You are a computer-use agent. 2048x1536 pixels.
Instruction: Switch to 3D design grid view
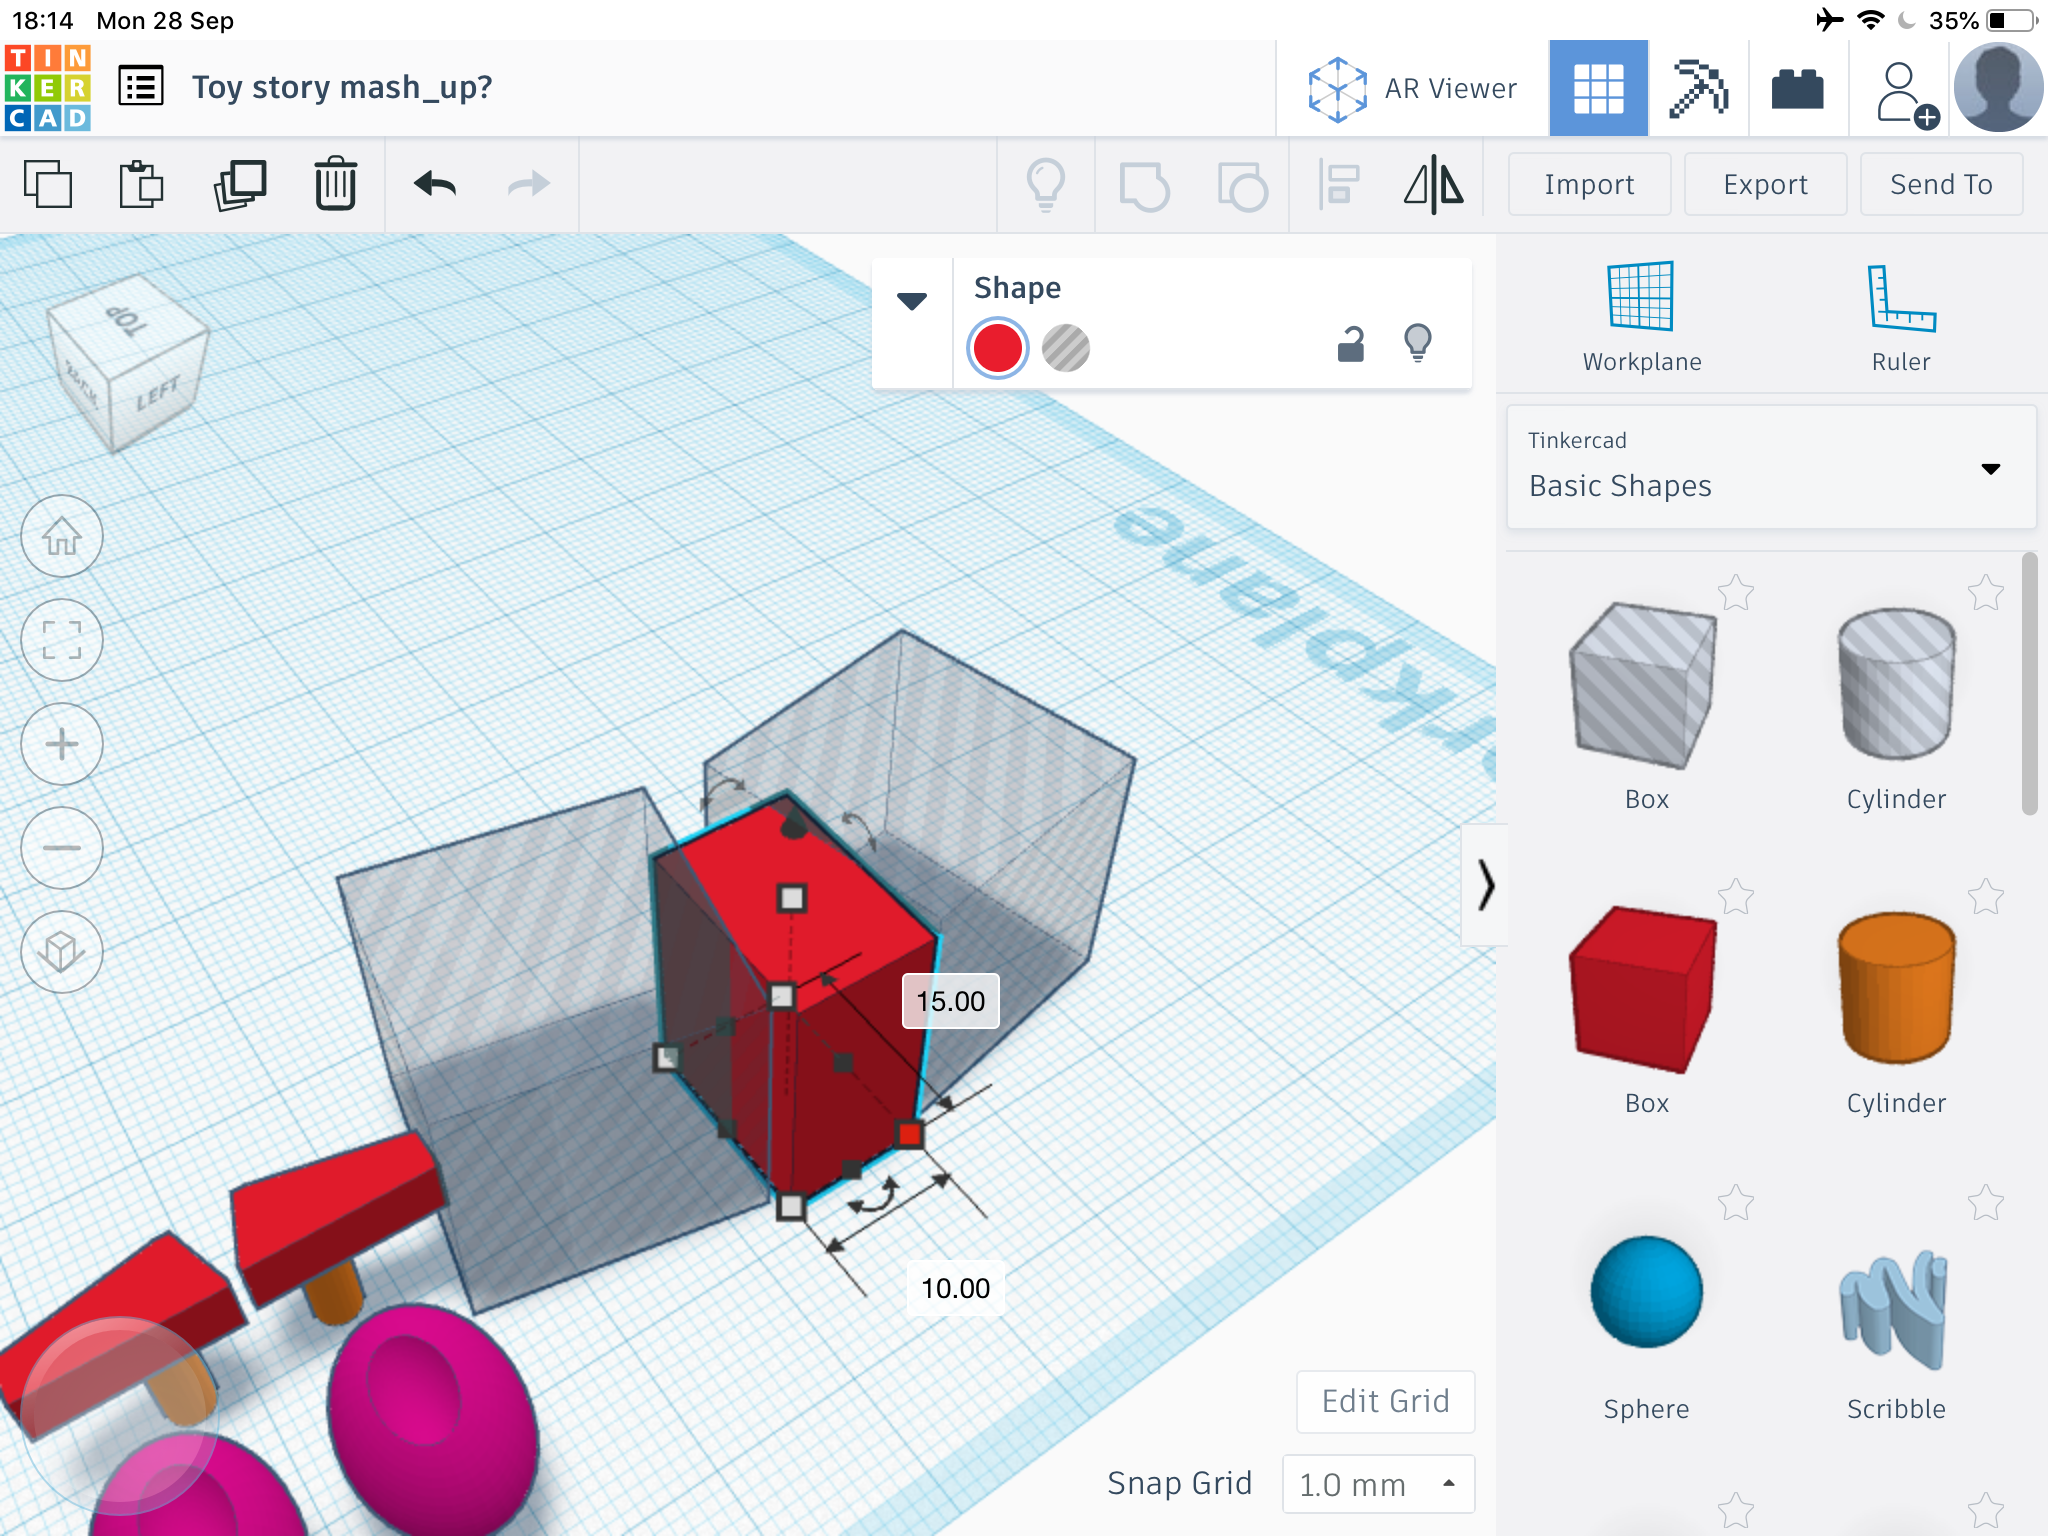[x=1598, y=88]
